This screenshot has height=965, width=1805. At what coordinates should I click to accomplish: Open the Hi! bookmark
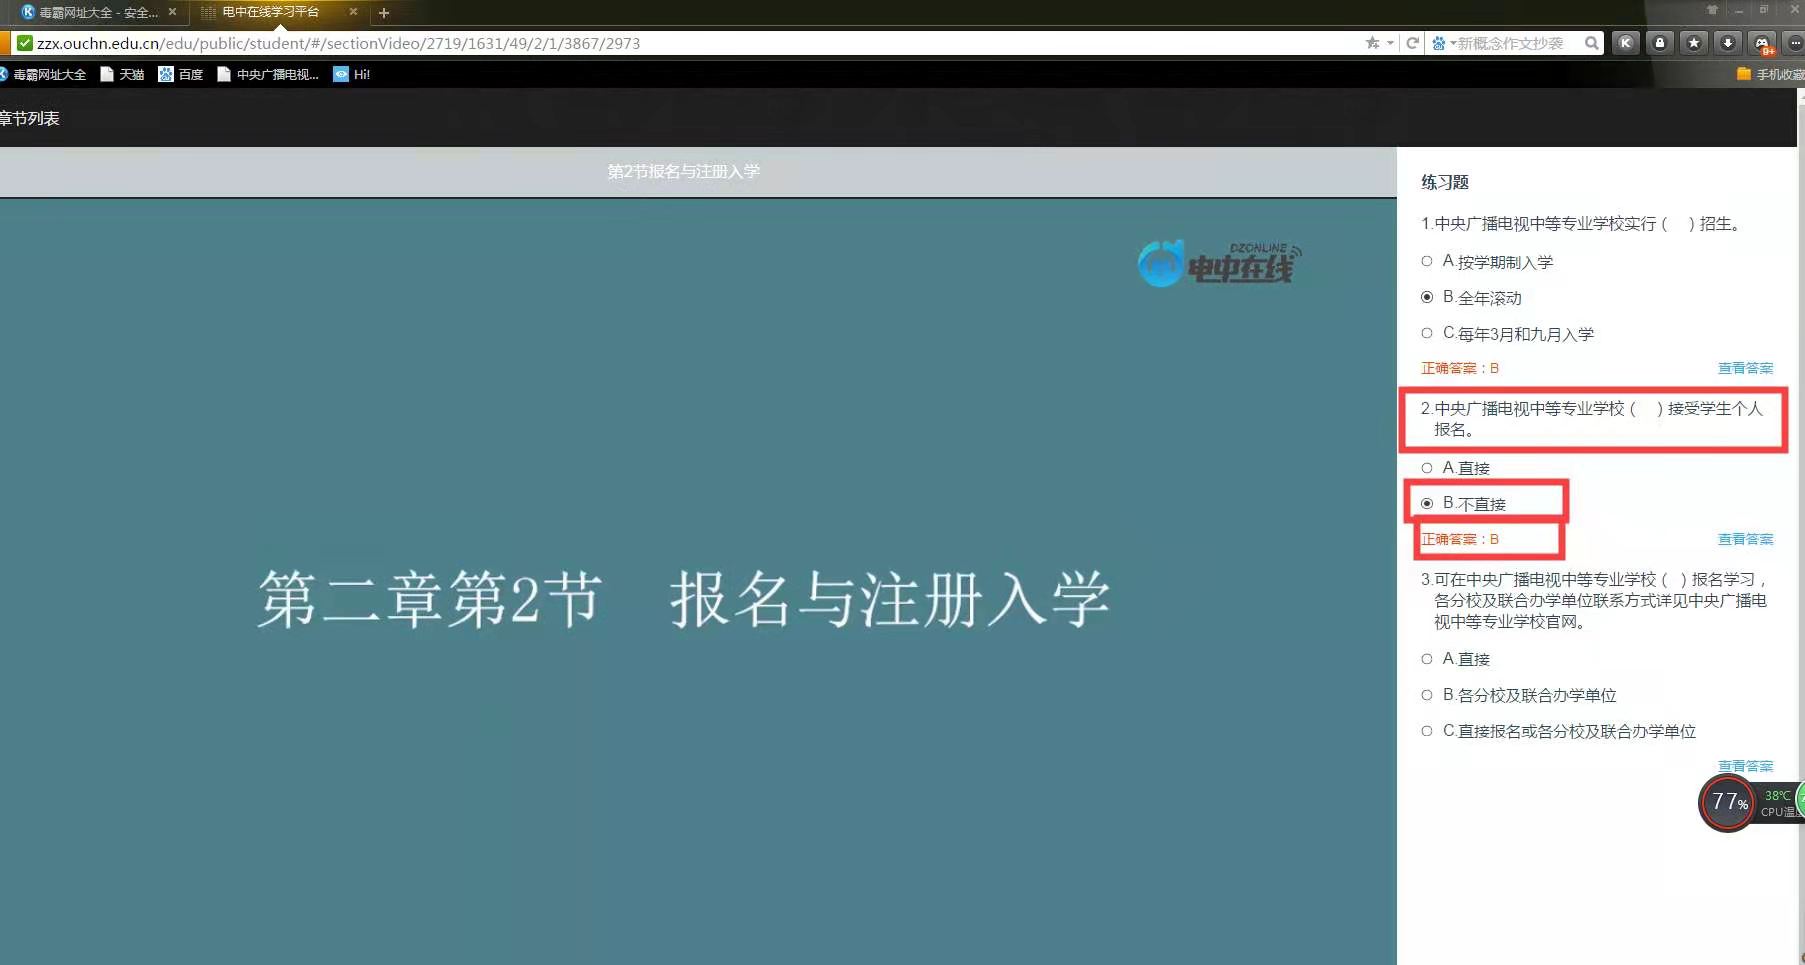[x=352, y=74]
